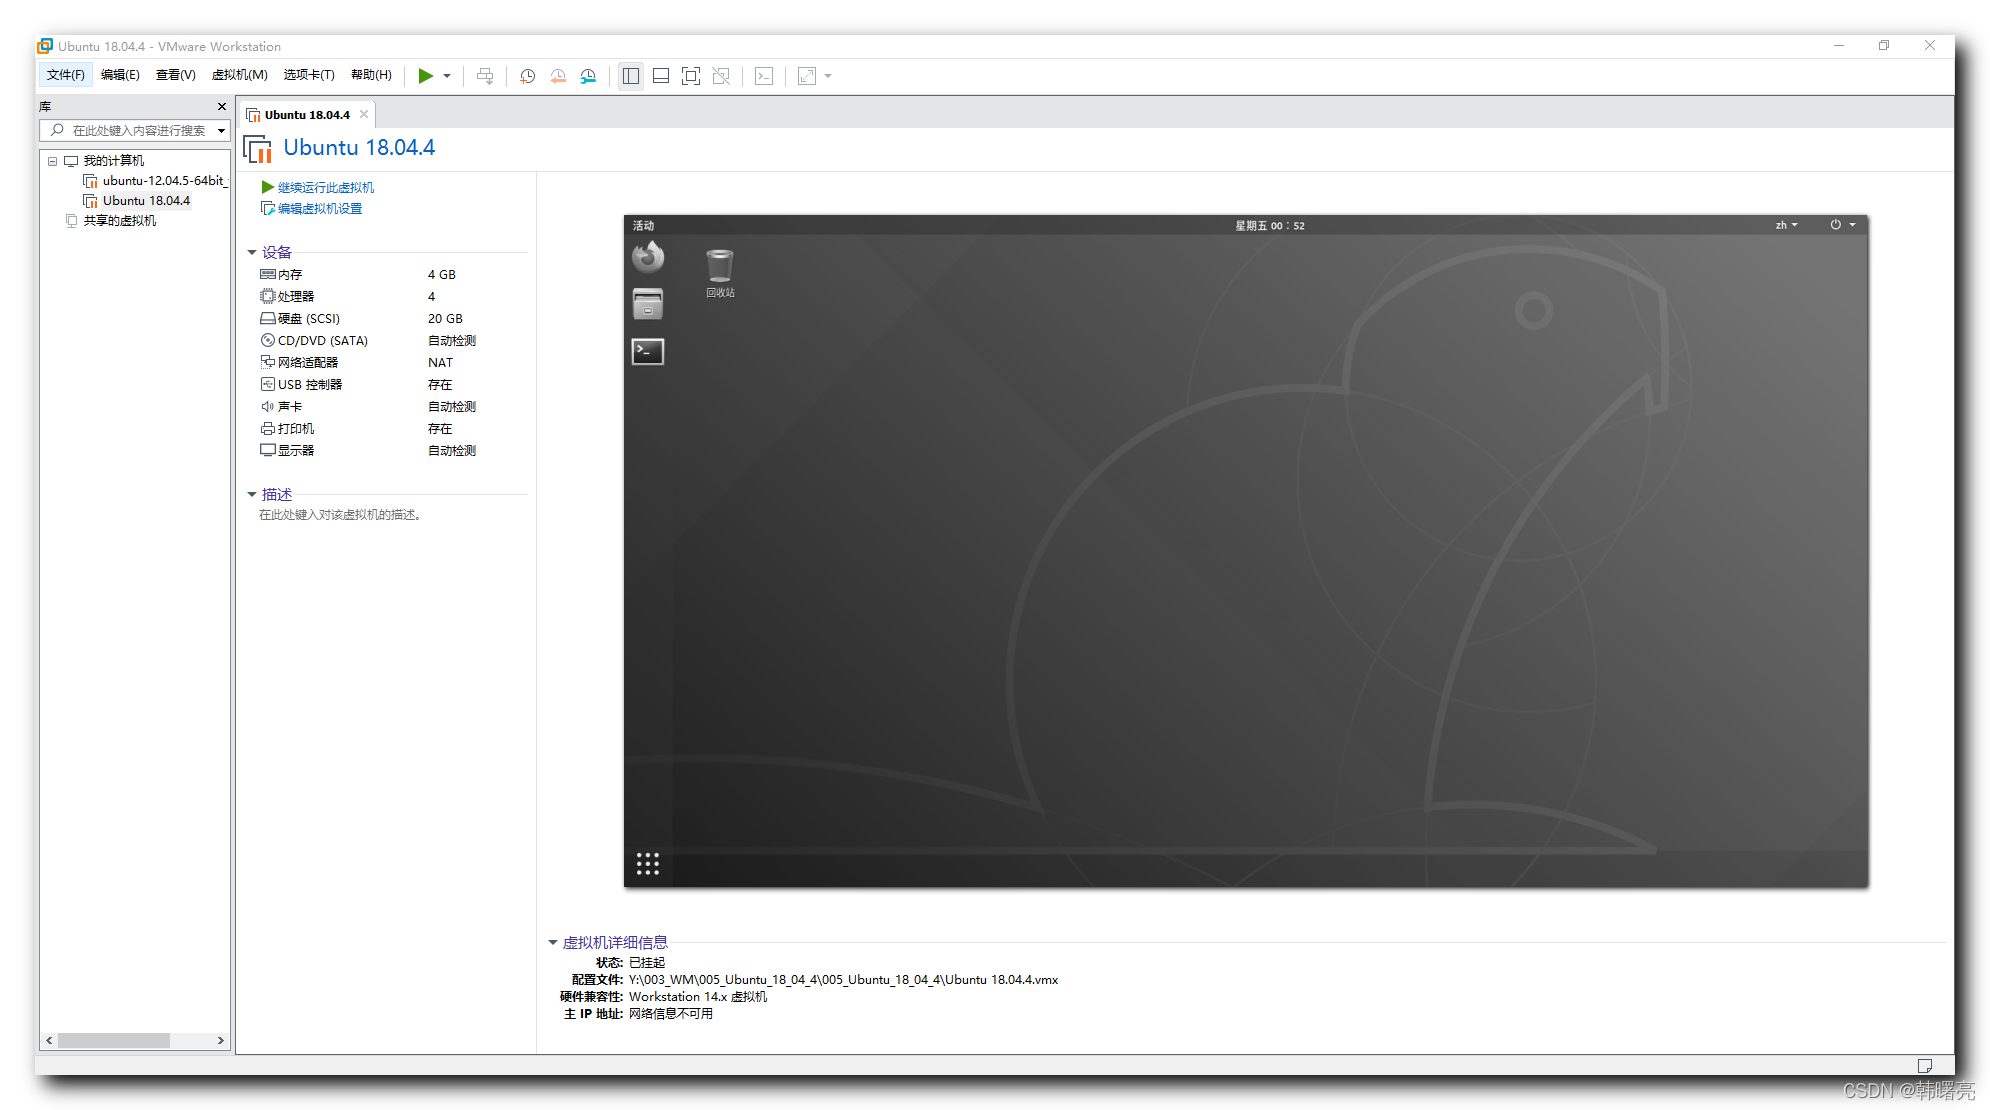Open the 查看(V) menu
The width and height of the screenshot is (1990, 1110).
pyautogui.click(x=176, y=75)
